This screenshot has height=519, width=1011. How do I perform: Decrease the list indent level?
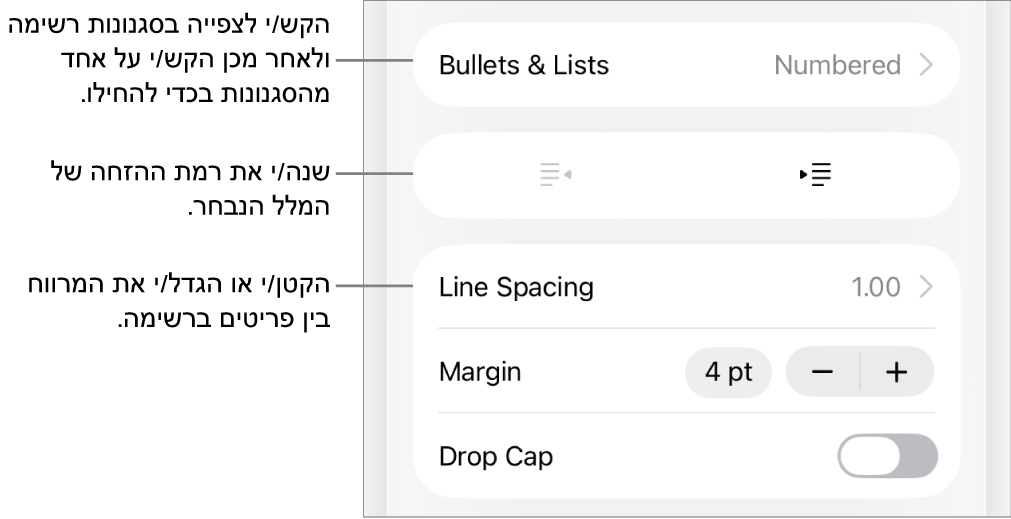(555, 175)
